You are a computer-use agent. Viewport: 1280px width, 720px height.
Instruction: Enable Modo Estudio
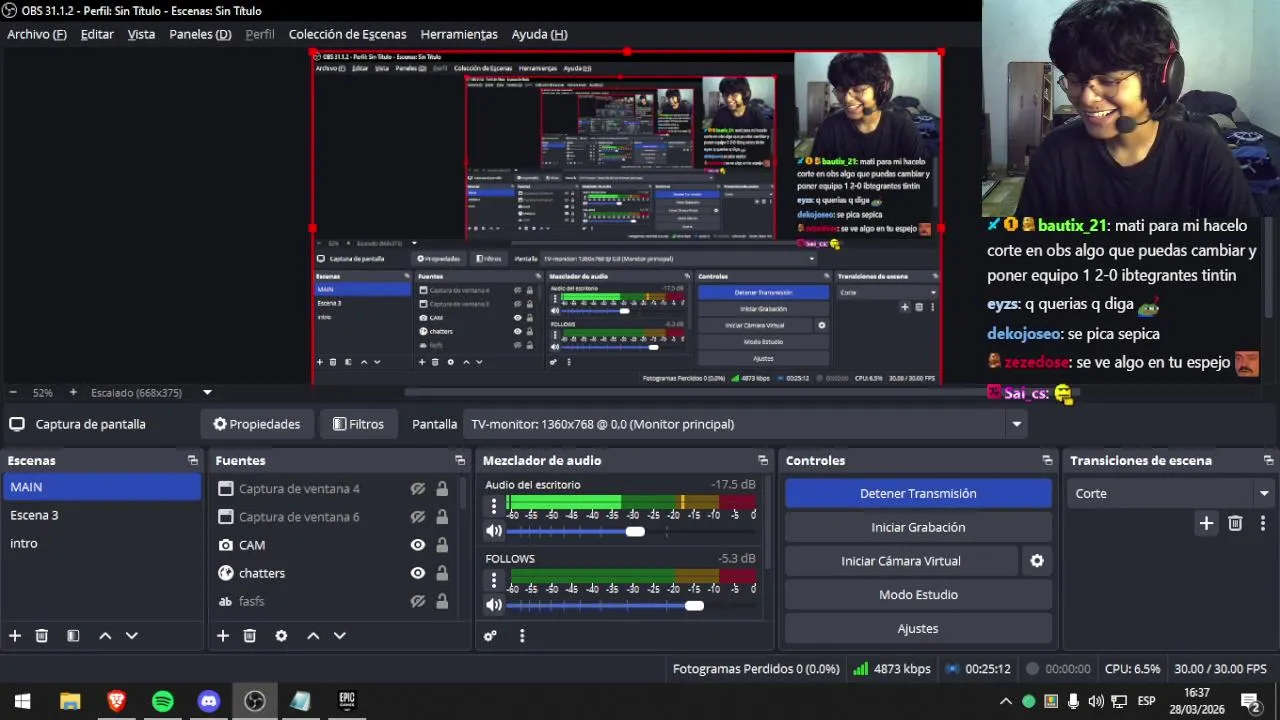pos(918,595)
